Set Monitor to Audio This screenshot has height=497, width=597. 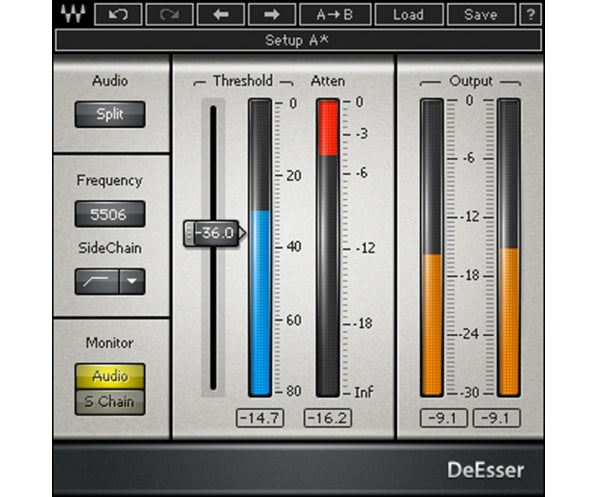(110, 376)
